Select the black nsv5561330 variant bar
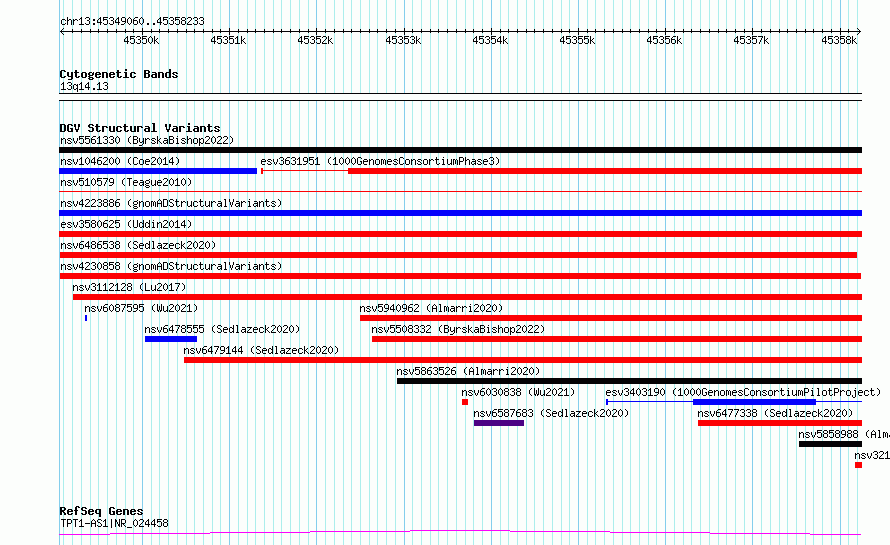Viewport: 890px width, 545px height. pyautogui.click(x=460, y=150)
